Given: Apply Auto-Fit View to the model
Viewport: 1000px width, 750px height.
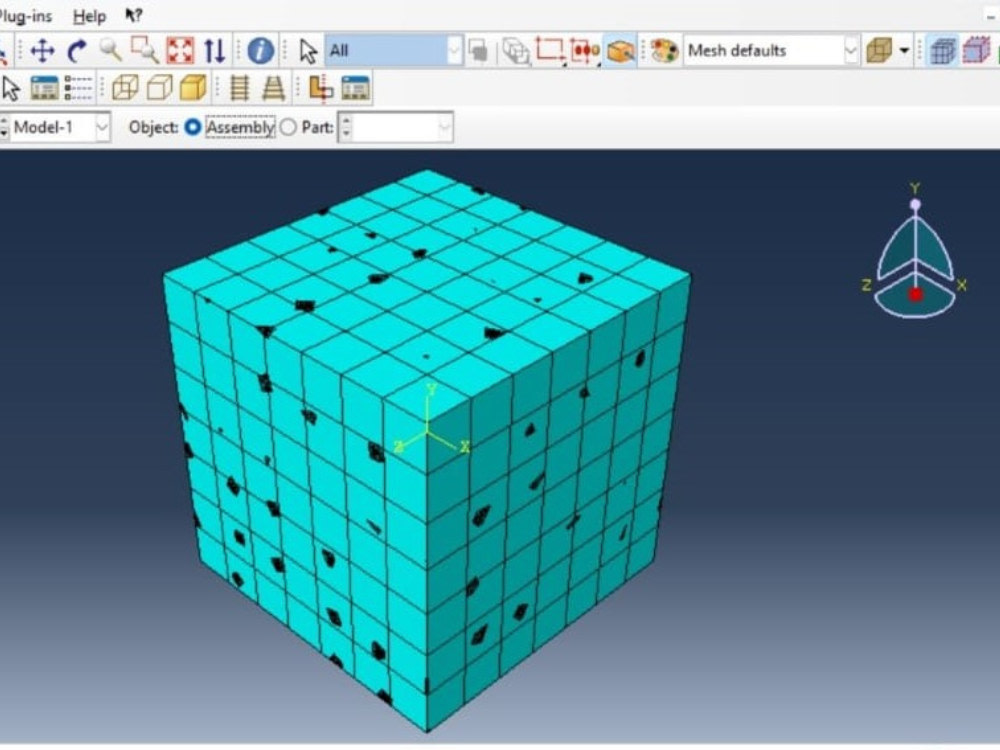Looking at the screenshot, I should click(180, 49).
